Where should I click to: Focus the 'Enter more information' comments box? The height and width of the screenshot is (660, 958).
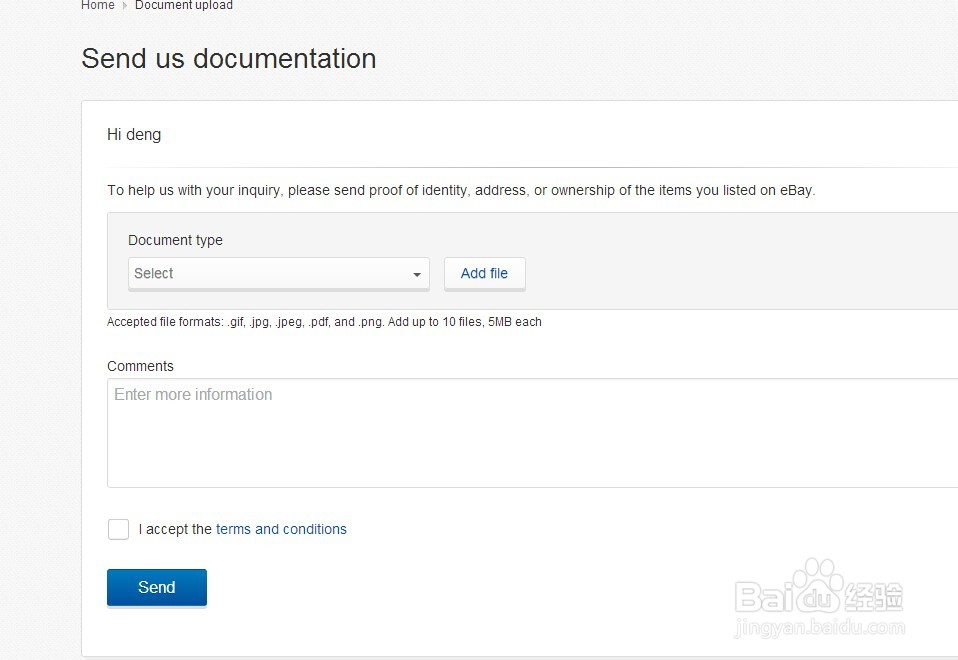point(530,432)
